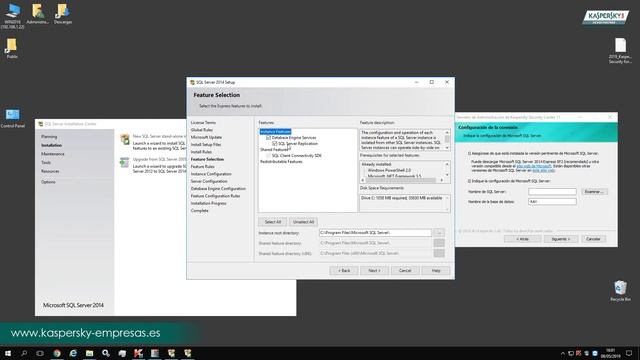The height and width of the screenshot is (360, 640).
Task: Select the Redistributable Features tree node
Action: (281, 162)
